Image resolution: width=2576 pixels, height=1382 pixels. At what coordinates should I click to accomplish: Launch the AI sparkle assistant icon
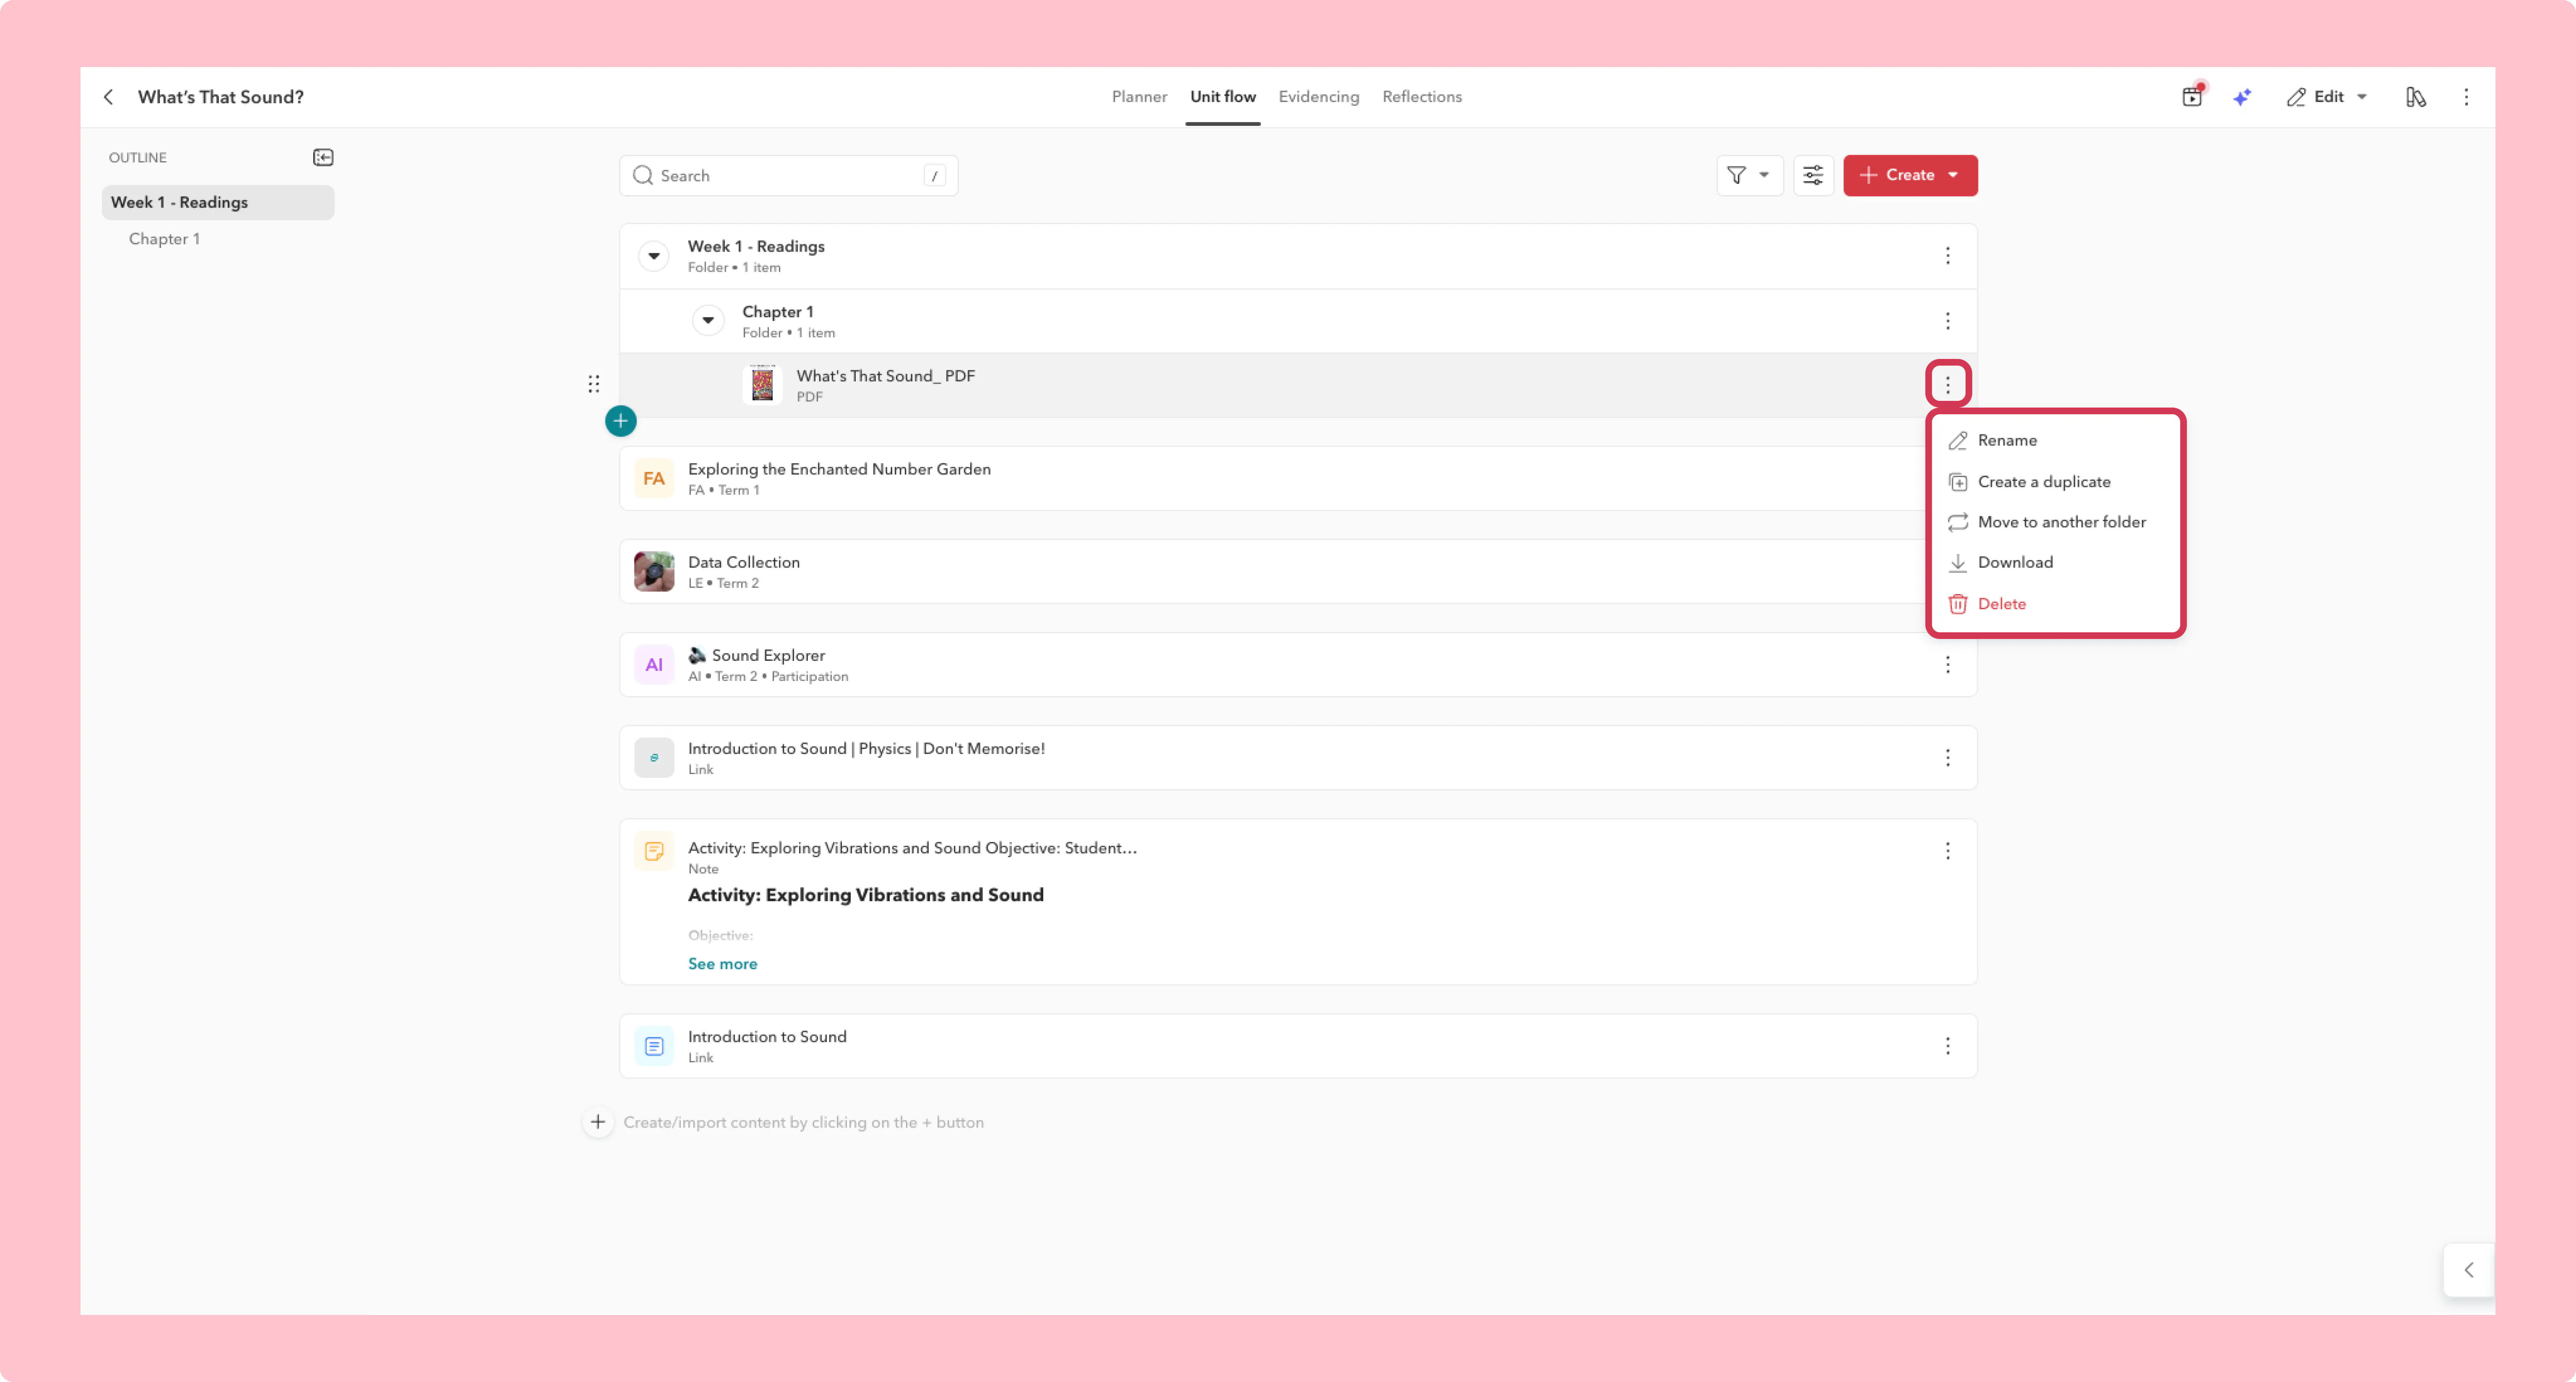point(2242,97)
